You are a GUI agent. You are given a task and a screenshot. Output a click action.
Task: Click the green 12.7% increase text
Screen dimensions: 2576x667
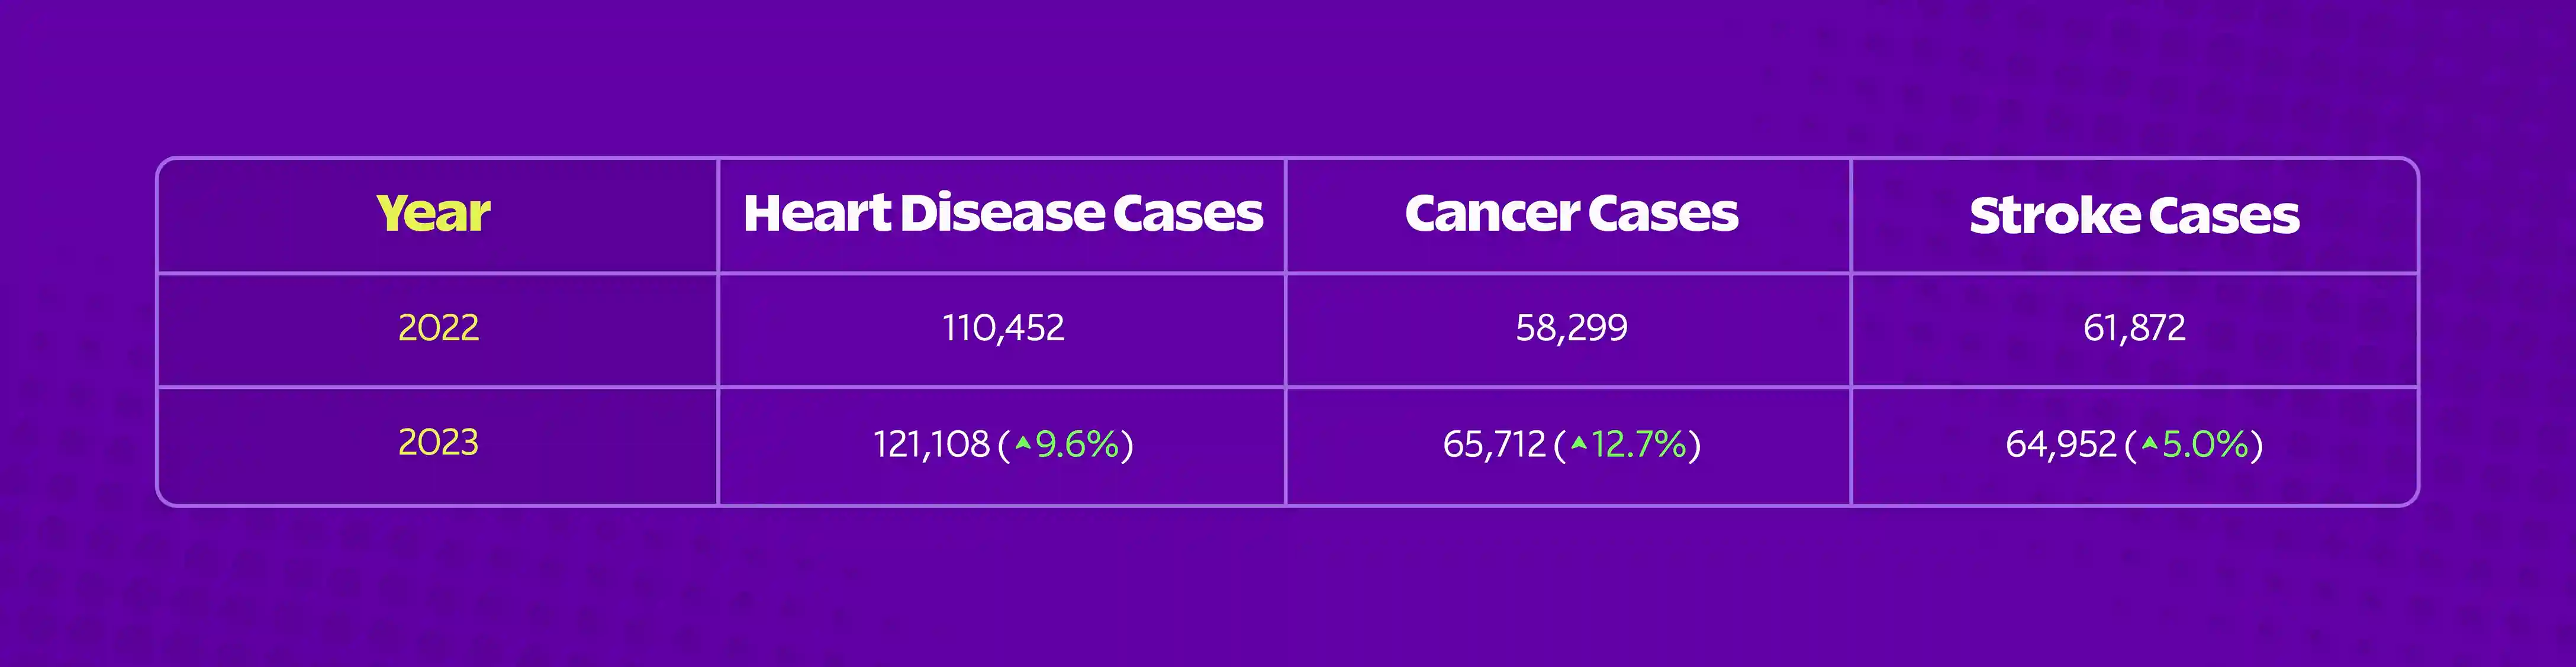coord(1639,444)
